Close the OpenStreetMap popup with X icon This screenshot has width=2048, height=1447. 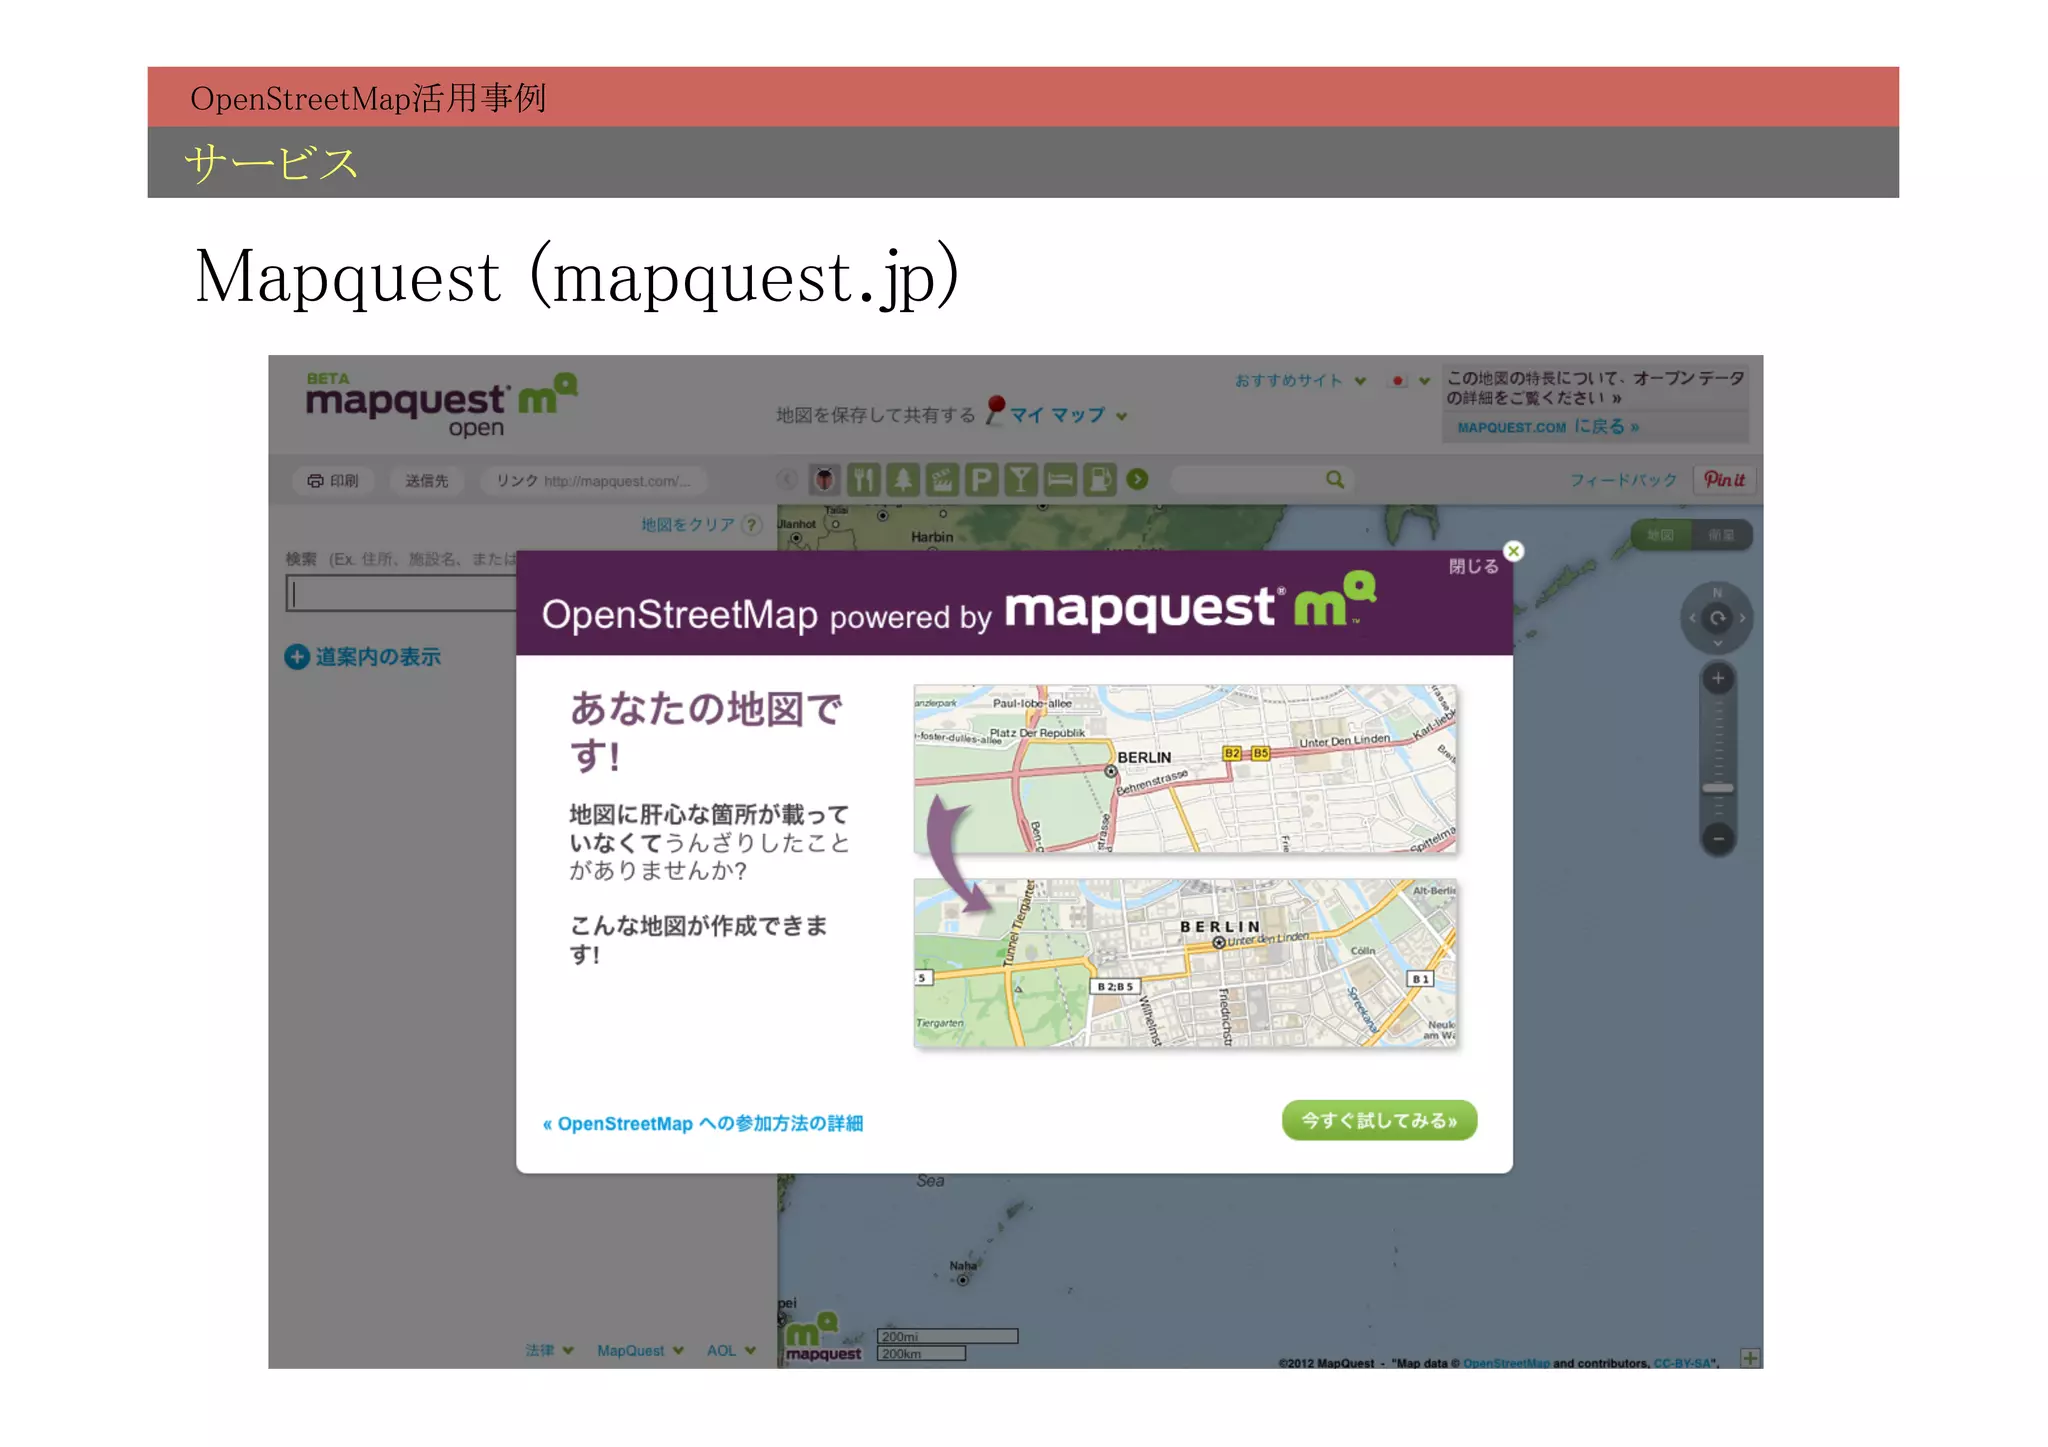(x=1514, y=551)
